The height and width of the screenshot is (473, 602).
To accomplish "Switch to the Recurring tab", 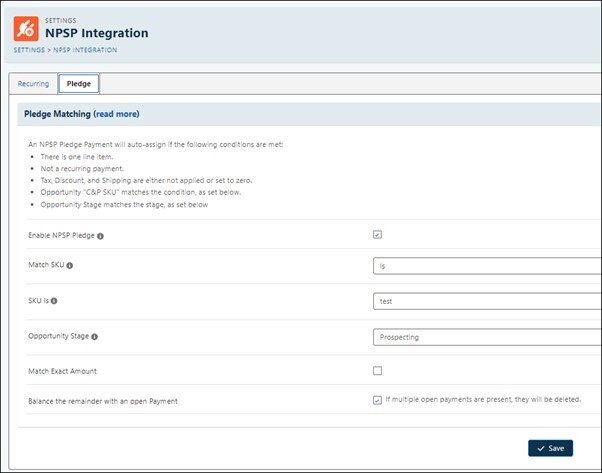I will (33, 84).
